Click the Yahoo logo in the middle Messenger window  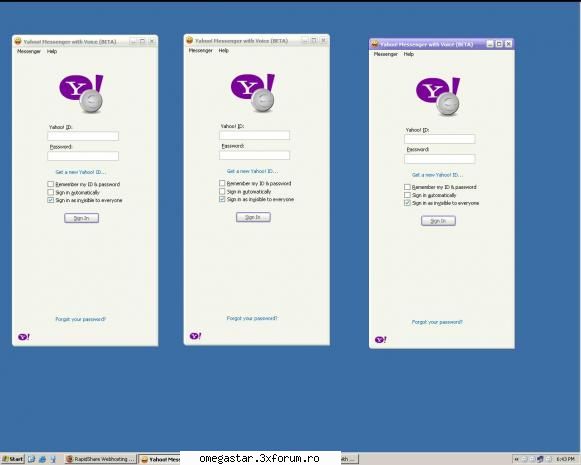coord(253,93)
